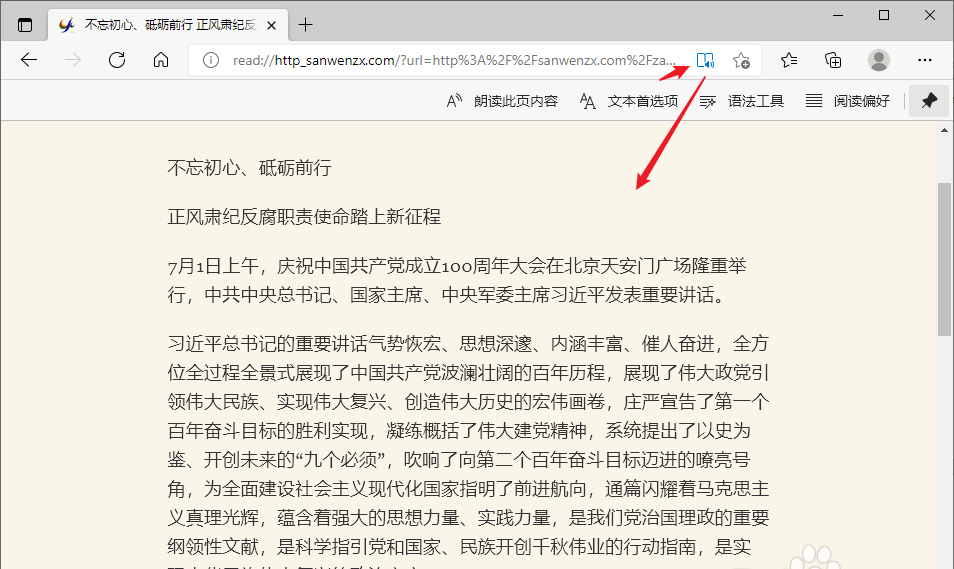Open Settings and more menu
This screenshot has height=569, width=954.
pyautogui.click(x=925, y=60)
